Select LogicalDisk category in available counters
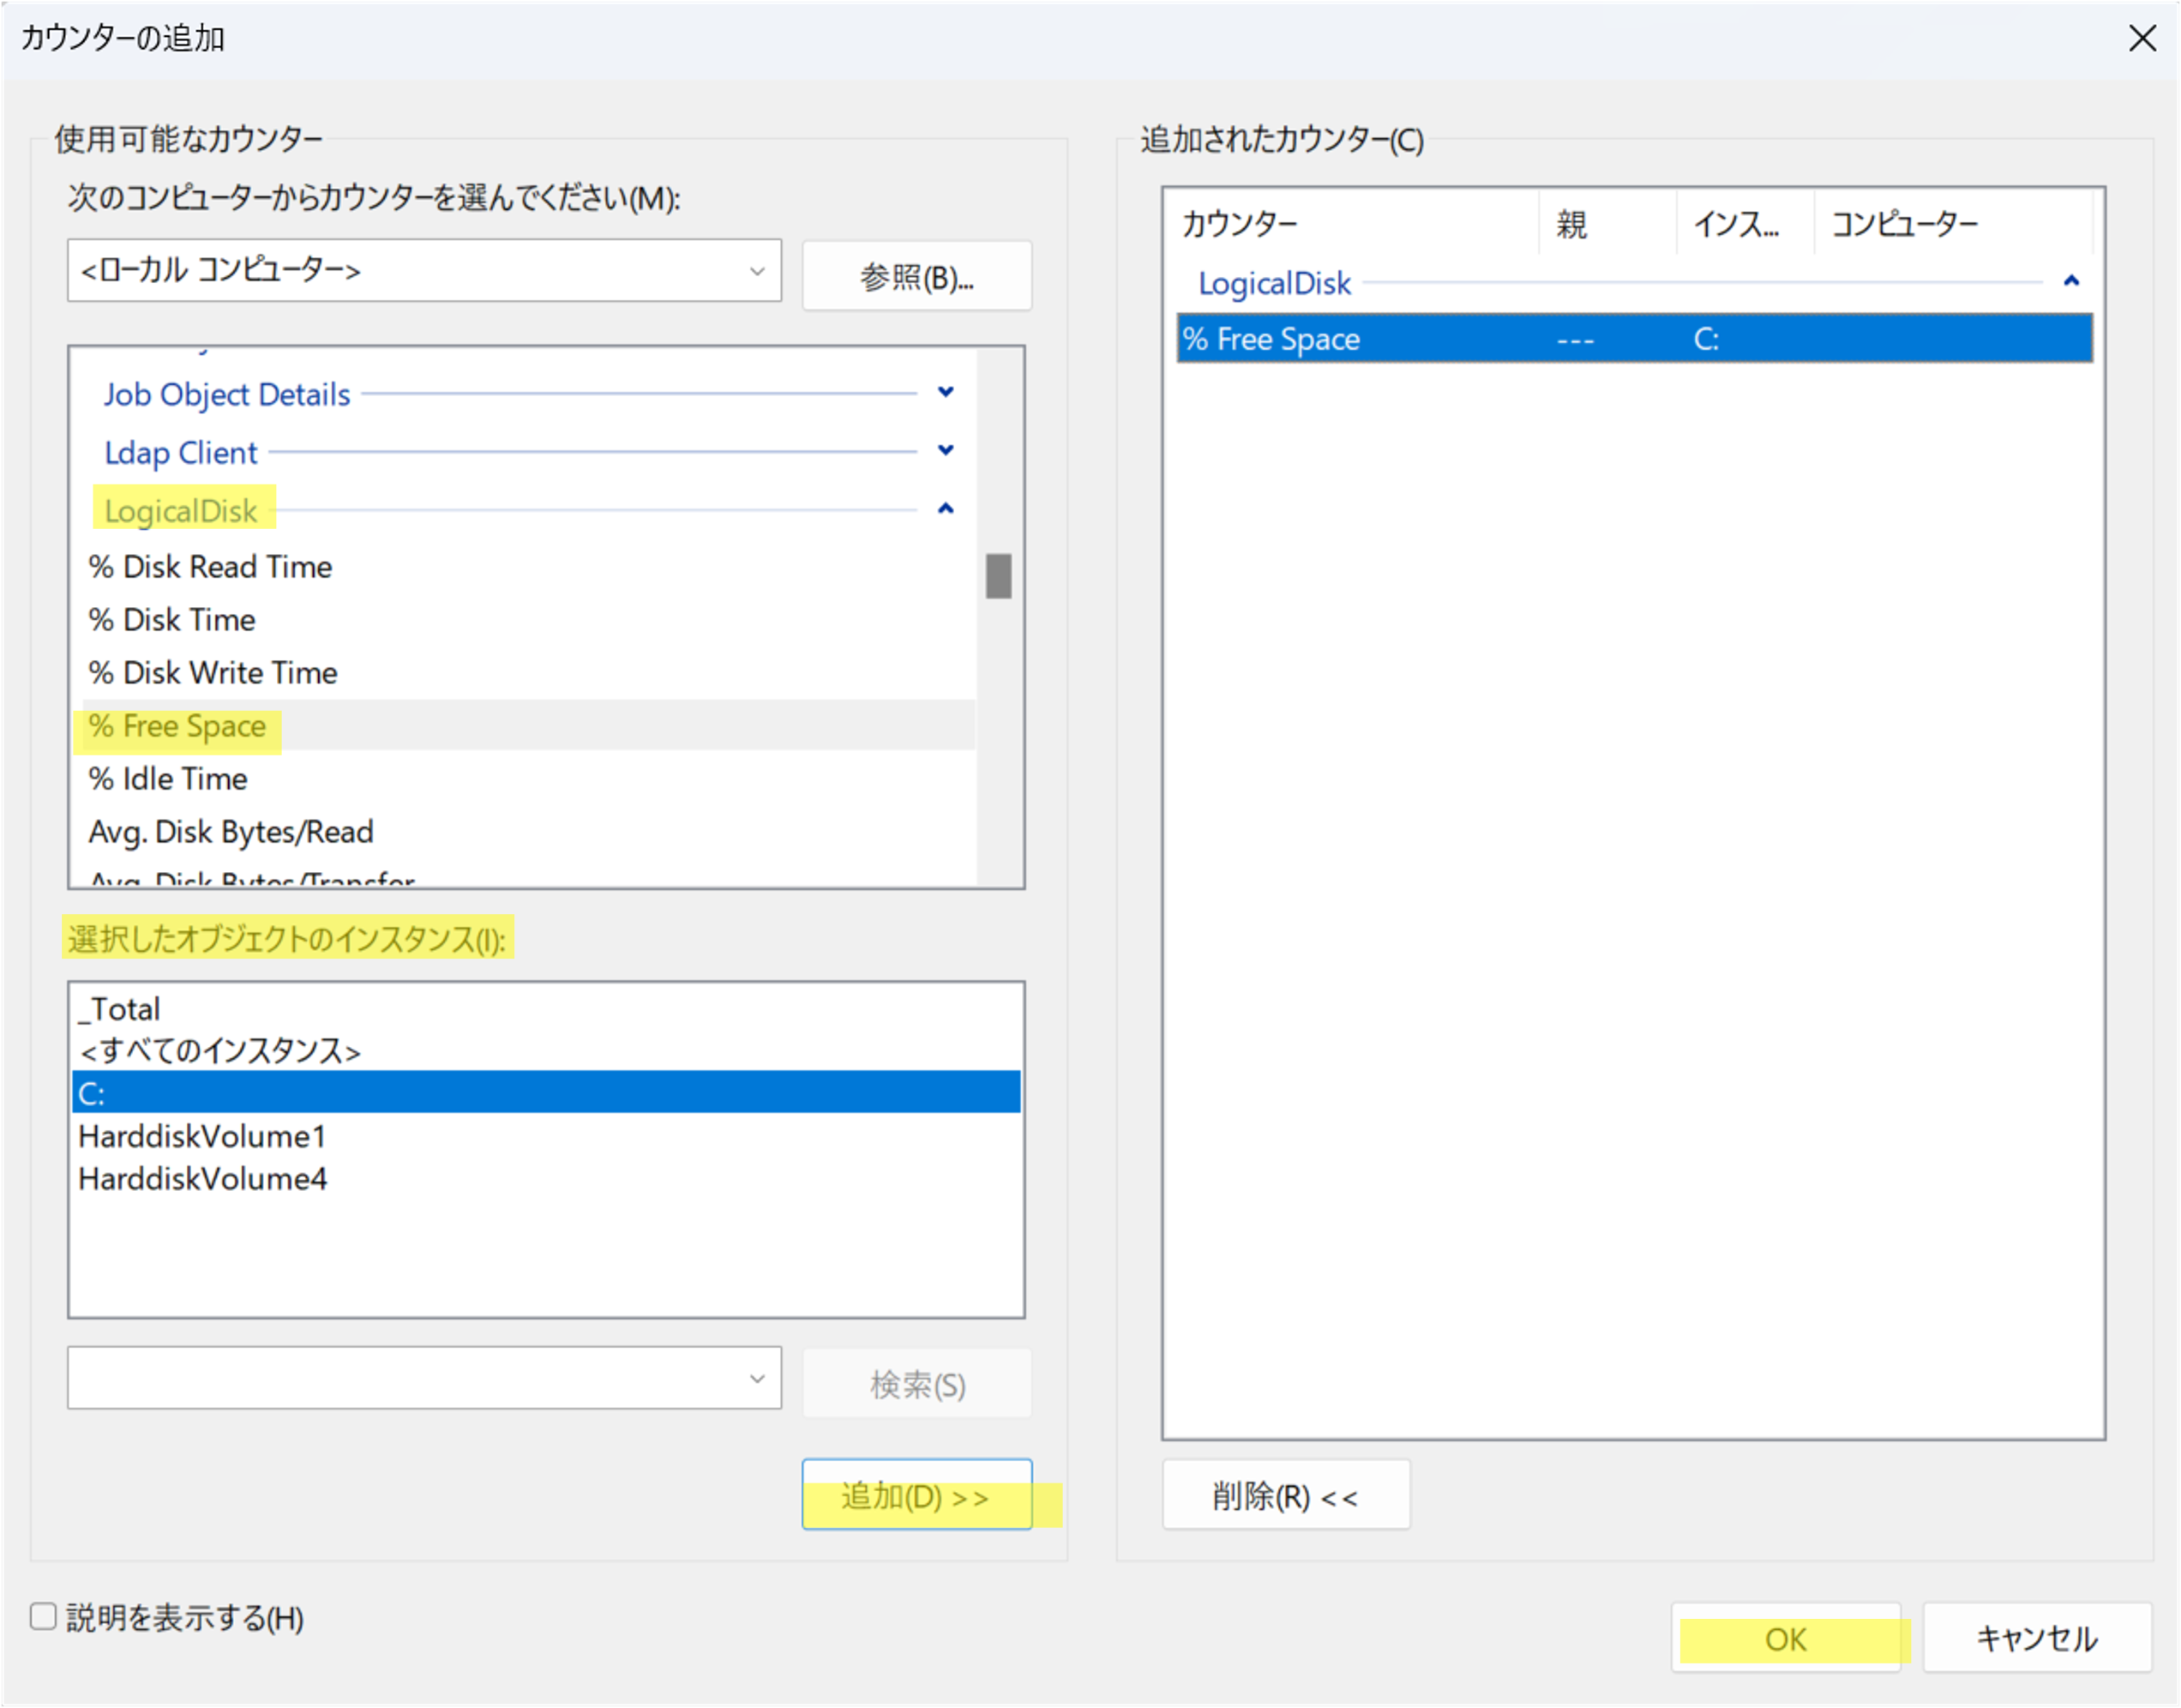Image resolution: width=2181 pixels, height=1708 pixels. tap(181, 510)
